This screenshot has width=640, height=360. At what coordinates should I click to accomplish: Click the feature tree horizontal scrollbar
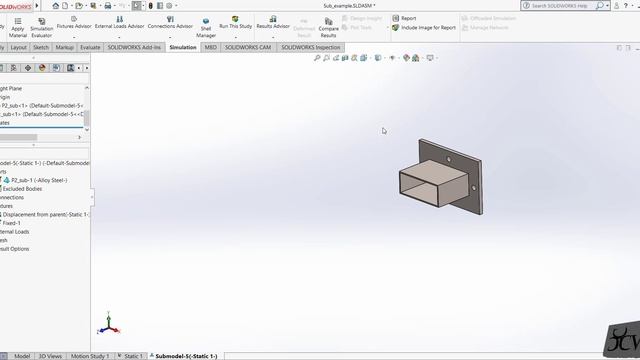point(18,138)
